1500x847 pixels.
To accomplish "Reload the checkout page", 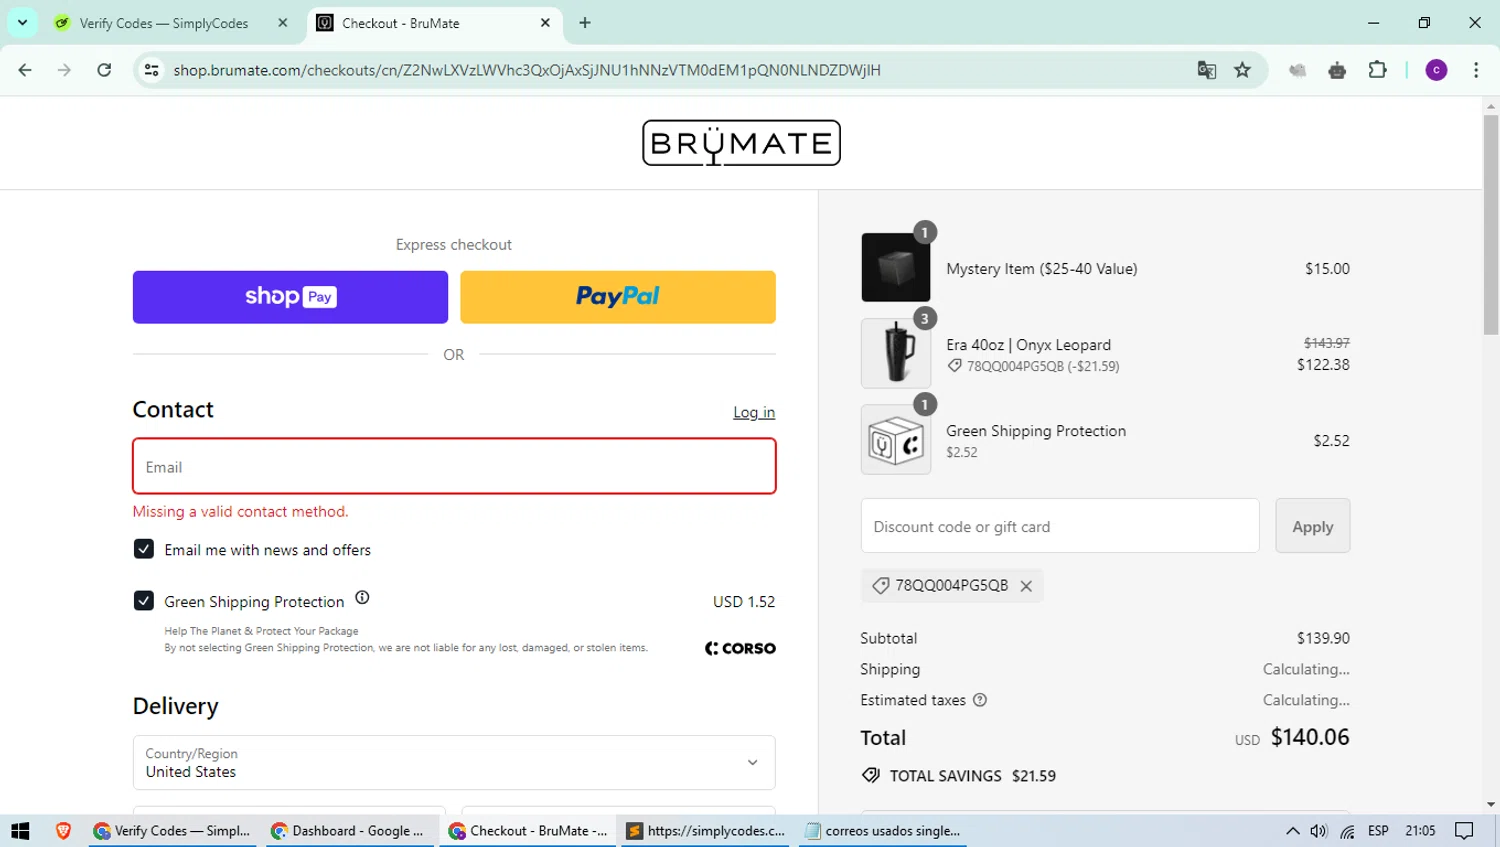I will click(104, 70).
